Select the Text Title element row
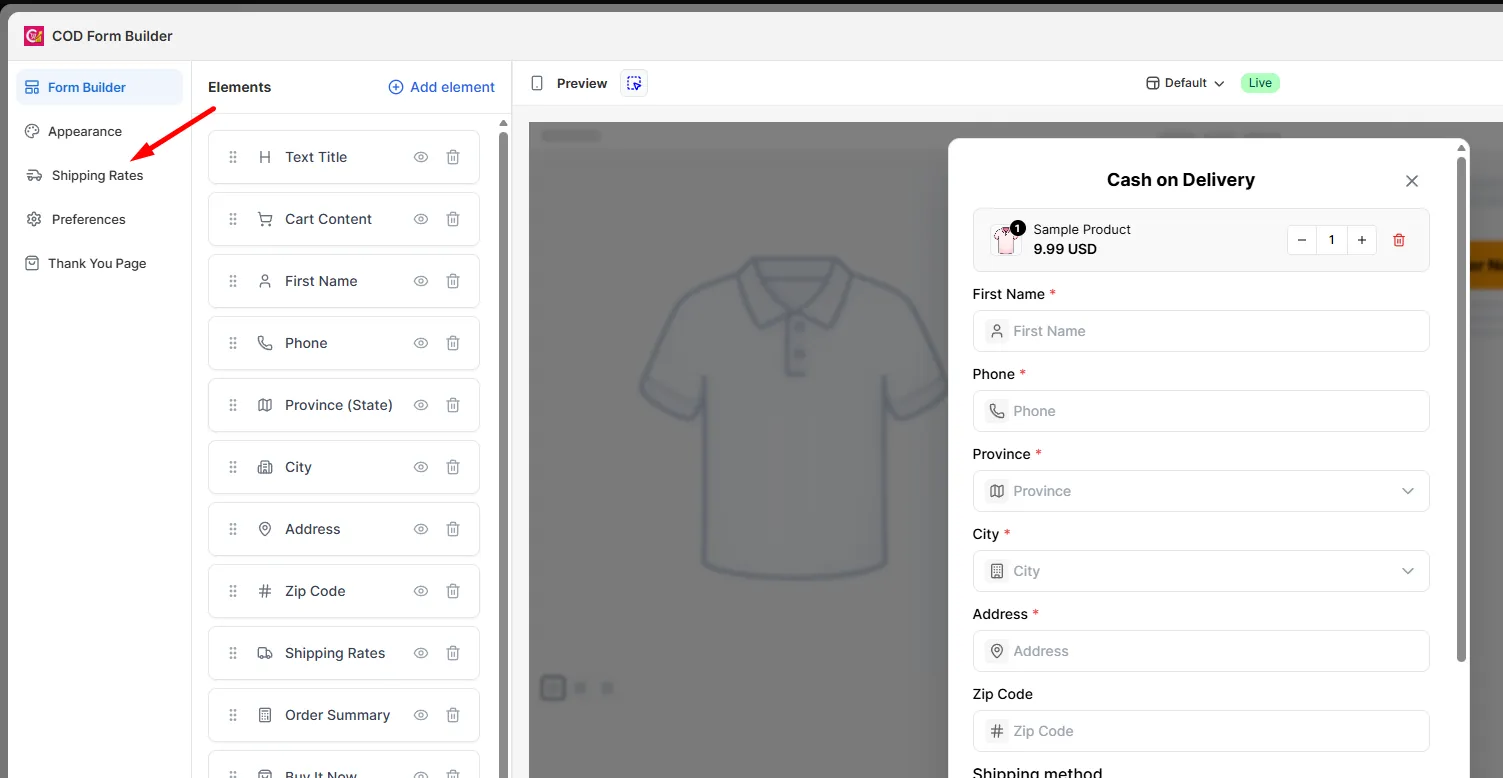This screenshot has width=1503, height=778. (x=344, y=157)
